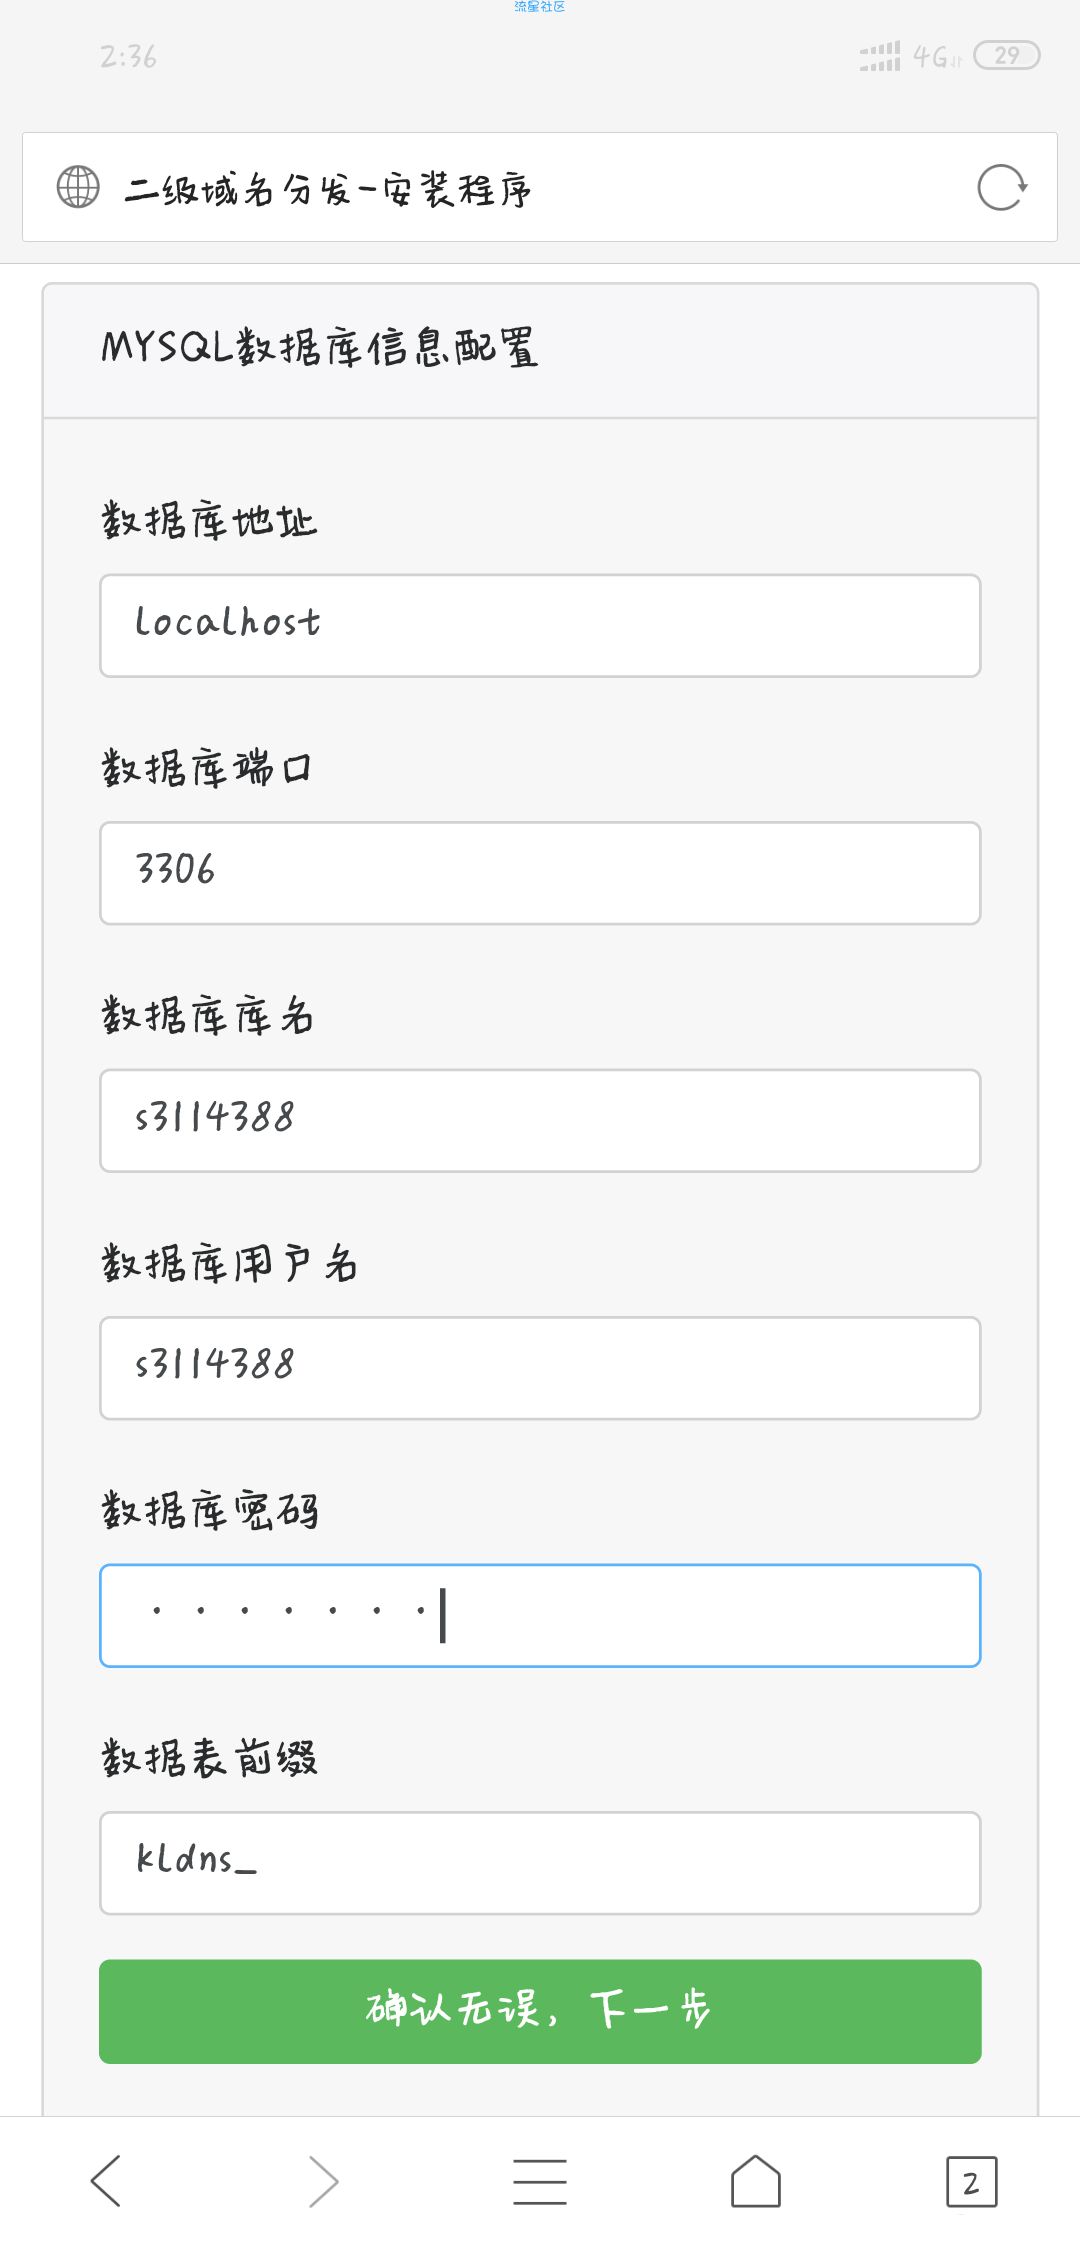Focus the database address field with localhost
The image size is (1080, 2248).
coord(540,626)
